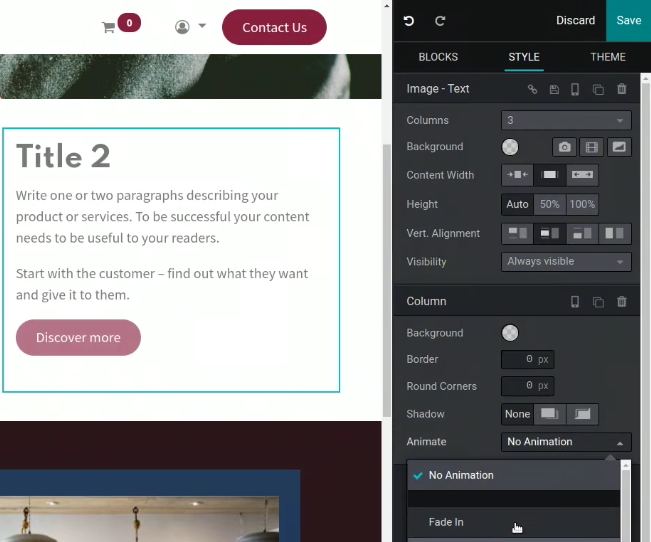This screenshot has width=651, height=542.
Task: Click the Border width input field
Action: tap(527, 359)
